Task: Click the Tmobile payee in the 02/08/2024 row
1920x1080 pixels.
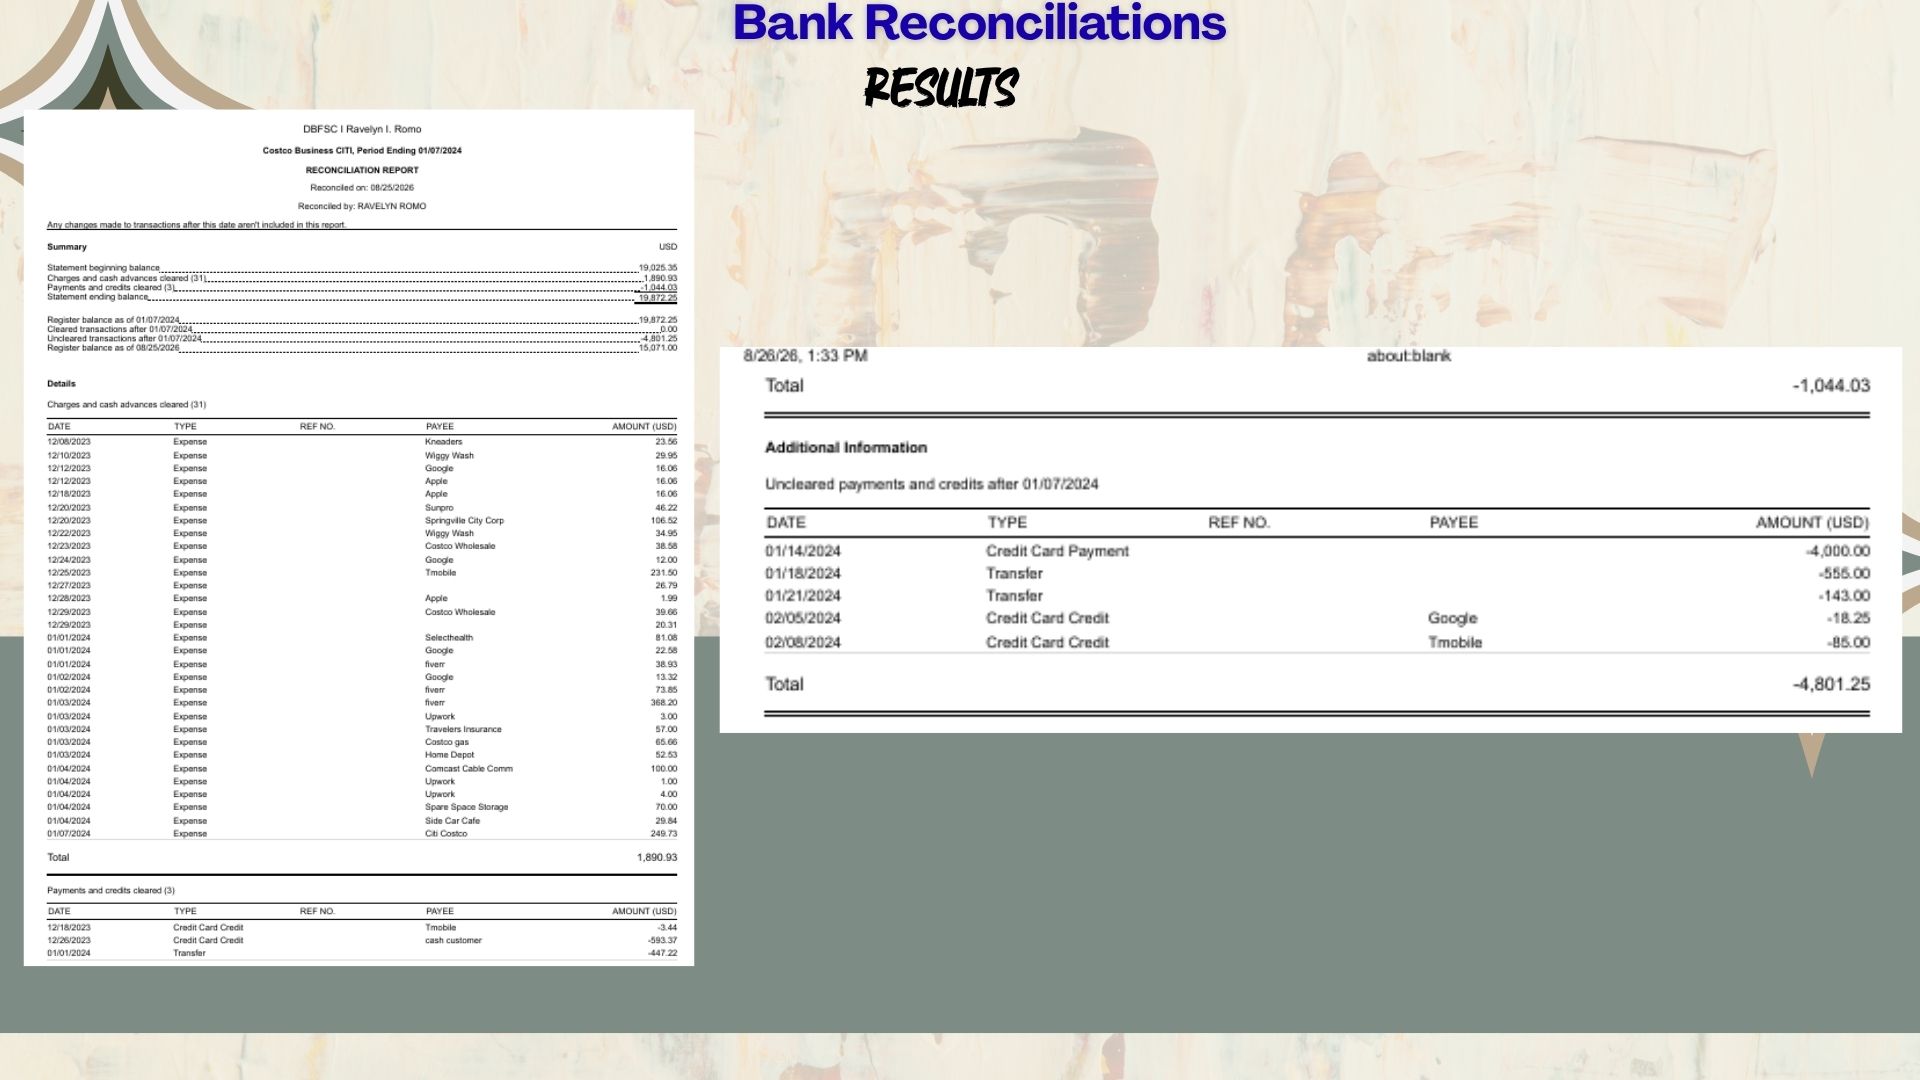Action: point(1454,643)
